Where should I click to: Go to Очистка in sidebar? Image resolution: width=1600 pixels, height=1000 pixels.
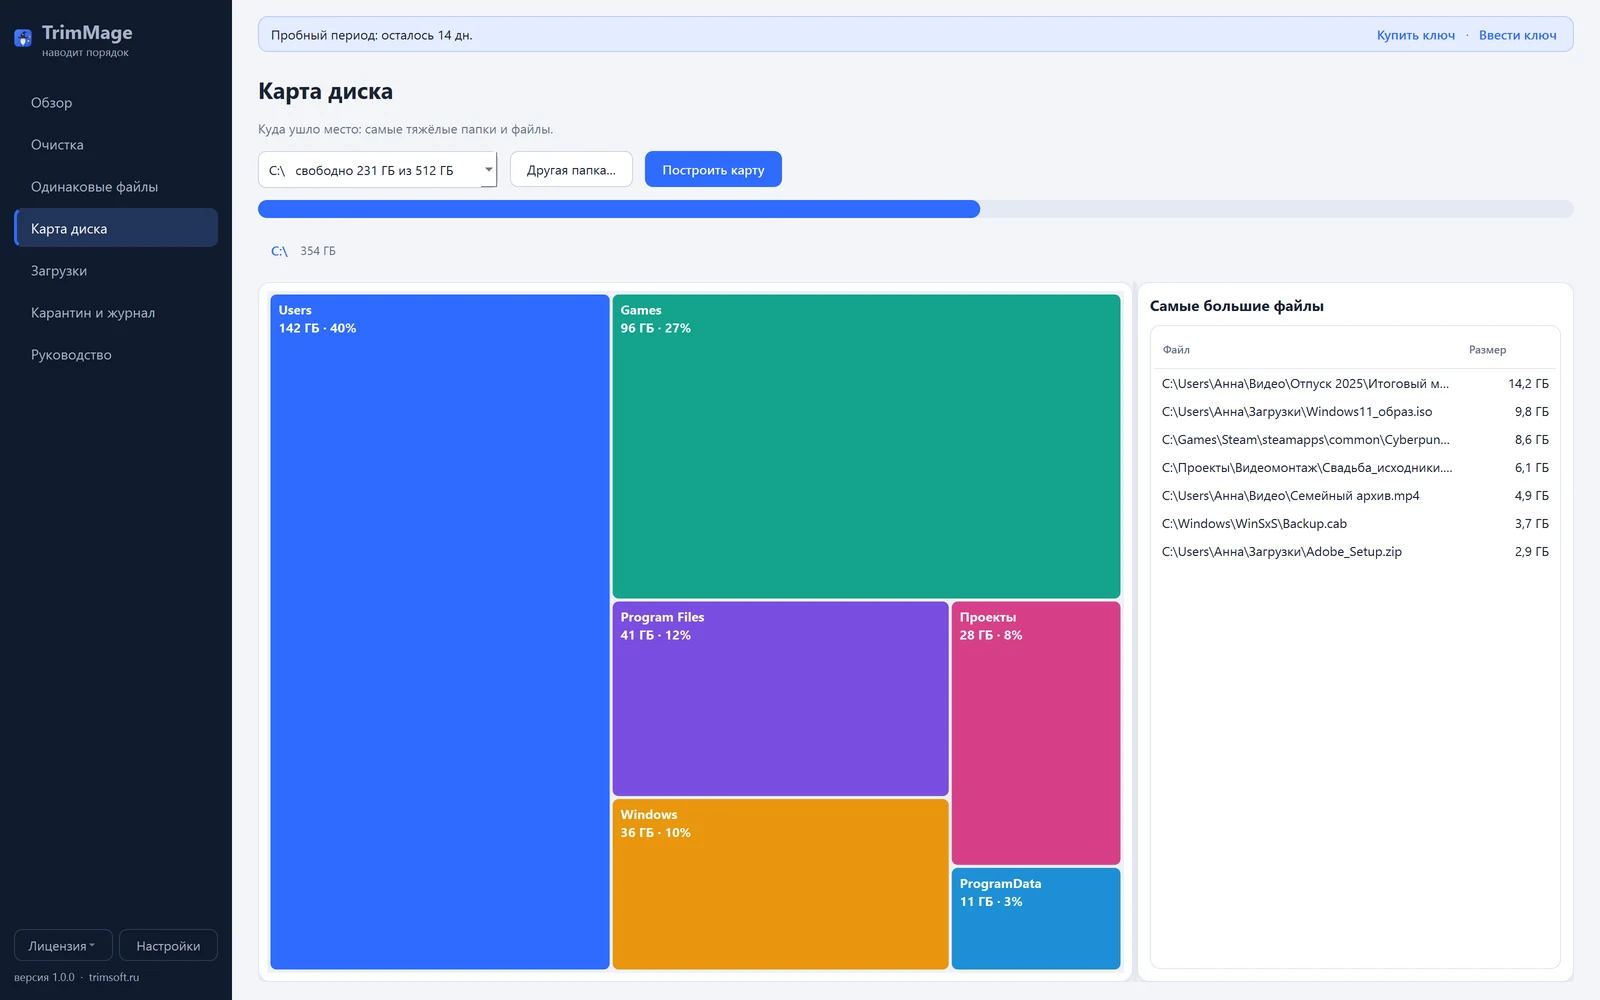click(x=116, y=145)
